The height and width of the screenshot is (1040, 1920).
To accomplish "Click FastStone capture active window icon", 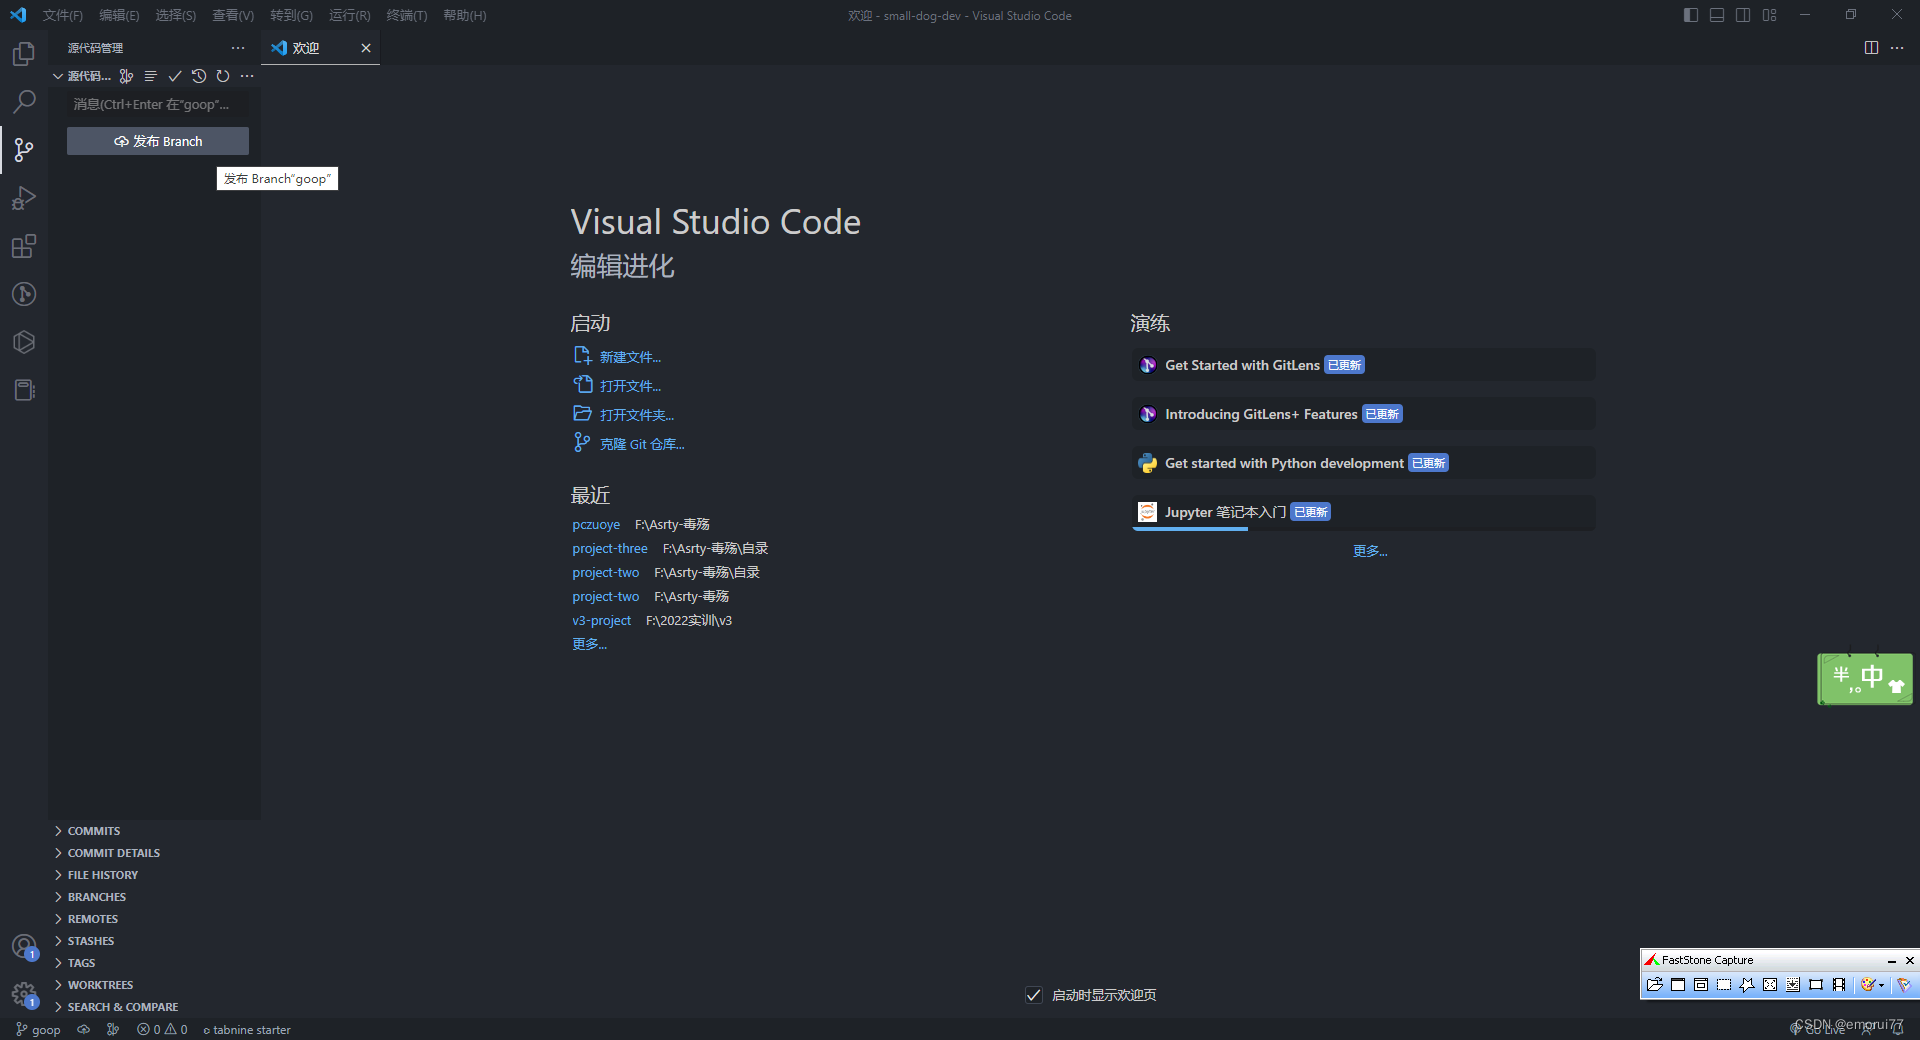I will [1678, 985].
